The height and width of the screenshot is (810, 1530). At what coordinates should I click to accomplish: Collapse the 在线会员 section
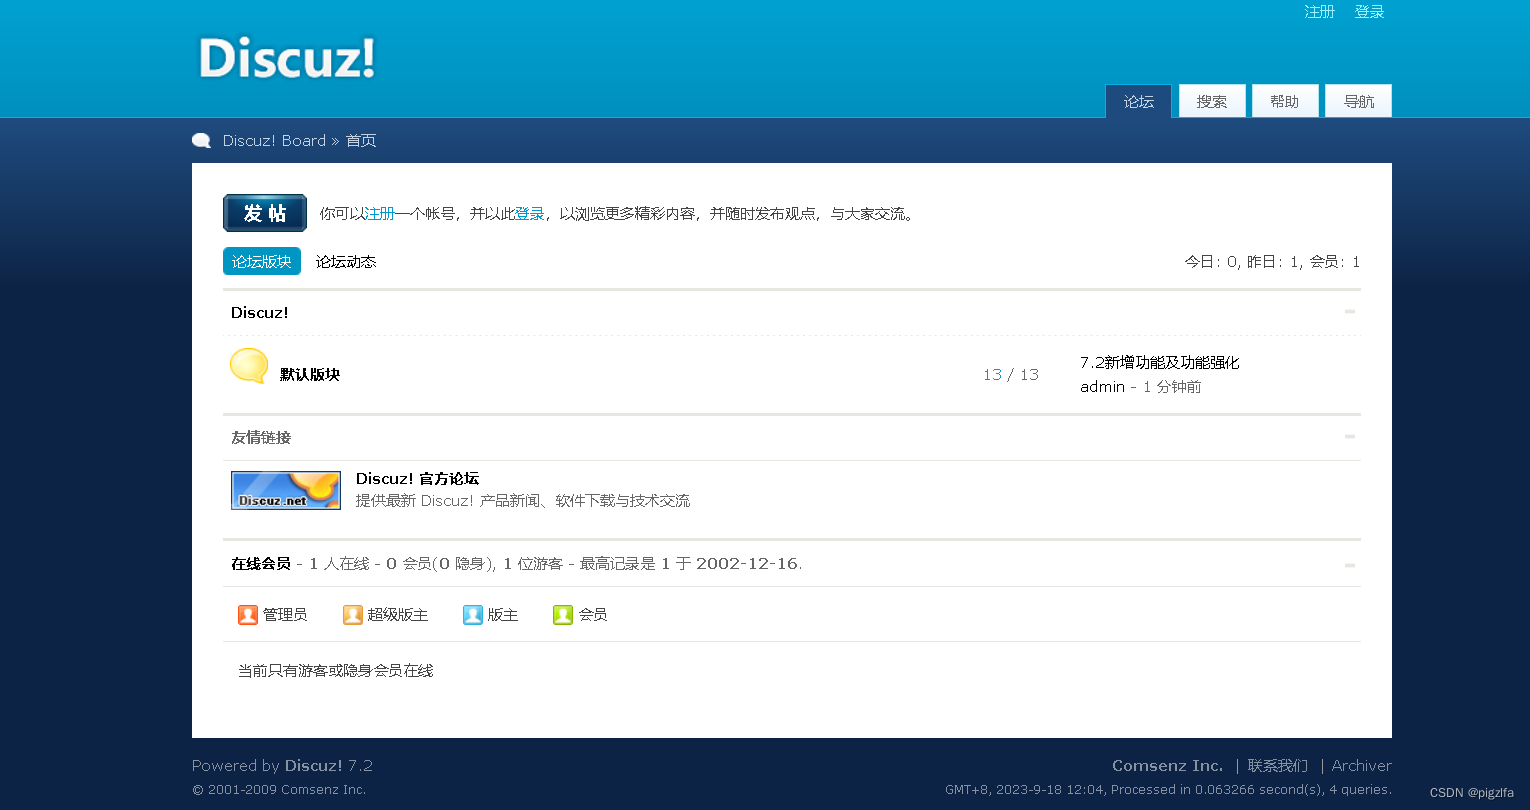(x=1350, y=563)
